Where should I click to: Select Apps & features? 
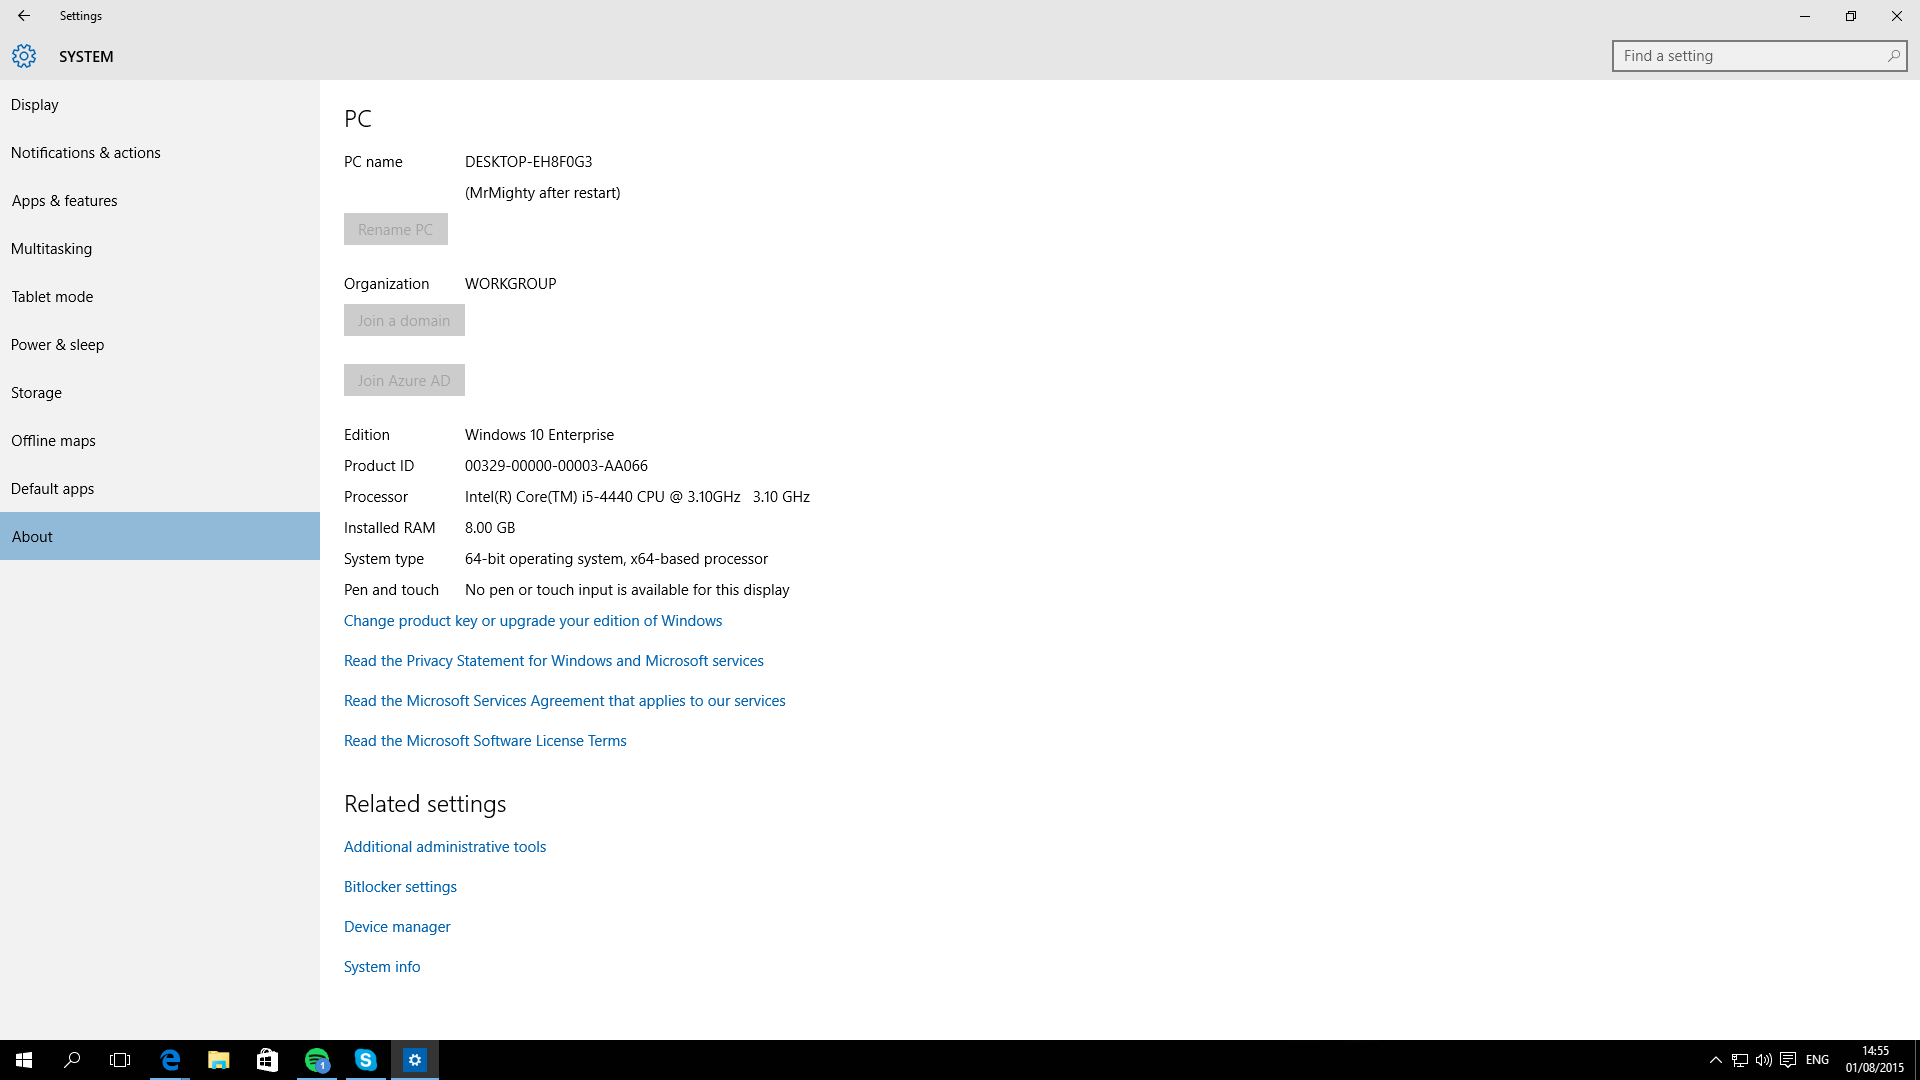coord(160,200)
